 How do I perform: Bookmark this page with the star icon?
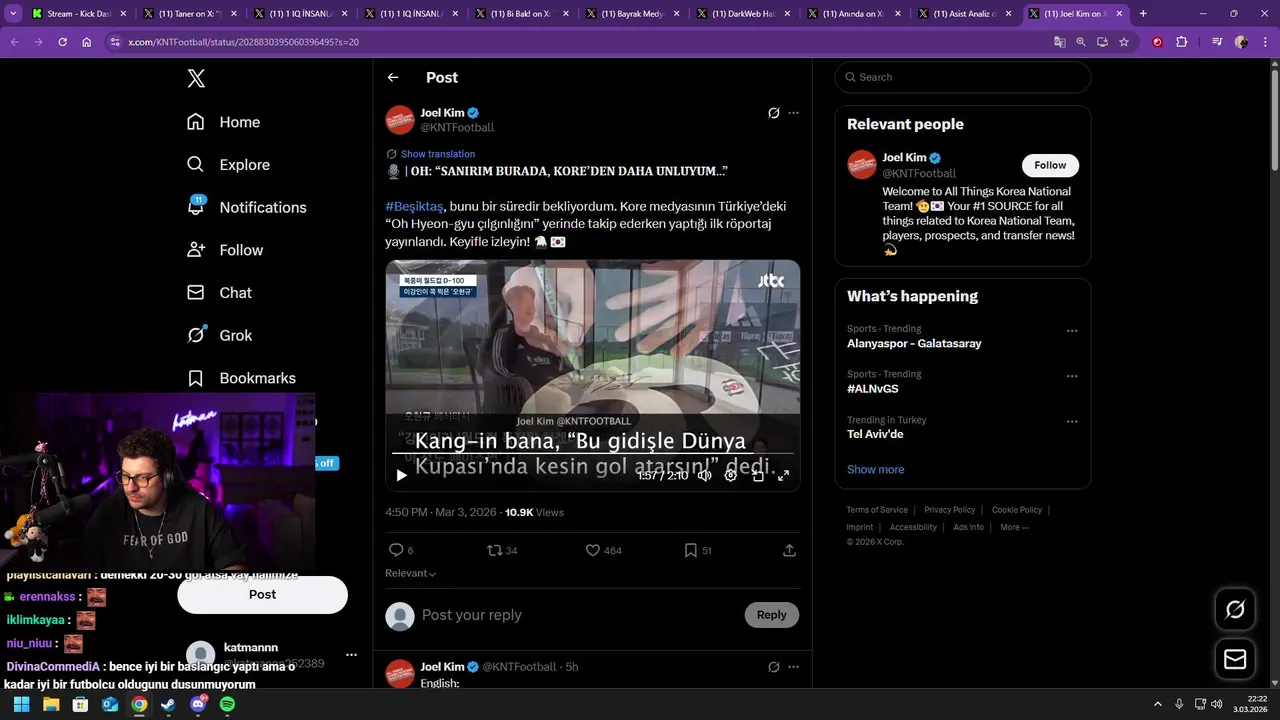tap(1124, 42)
